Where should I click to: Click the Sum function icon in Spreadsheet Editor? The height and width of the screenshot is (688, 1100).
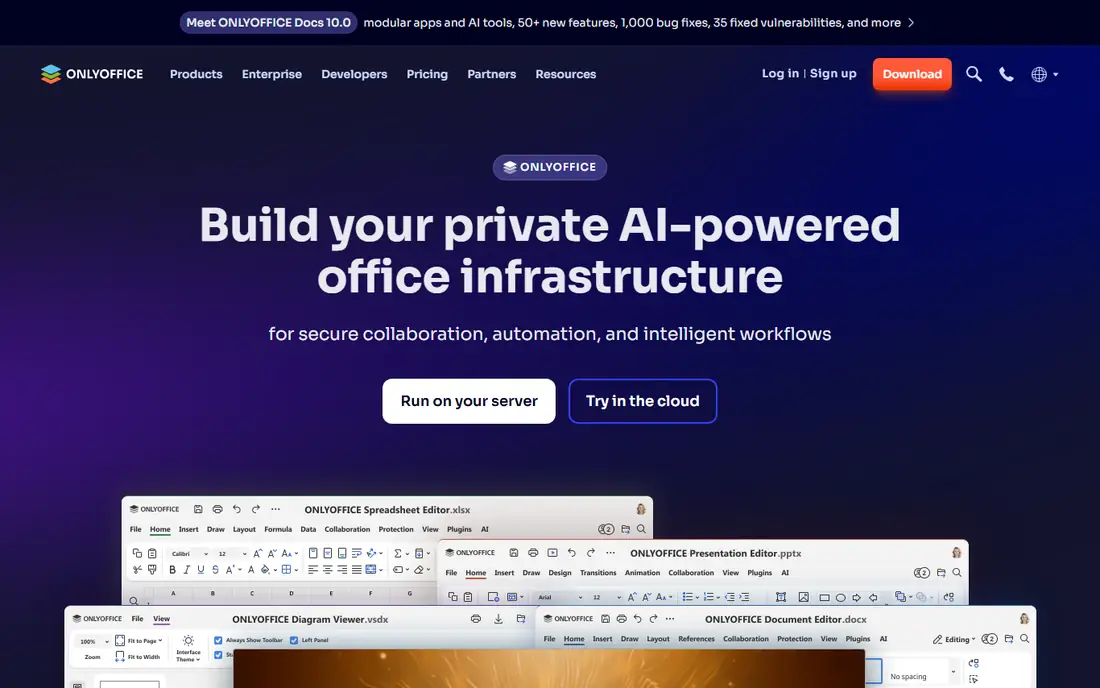point(400,553)
